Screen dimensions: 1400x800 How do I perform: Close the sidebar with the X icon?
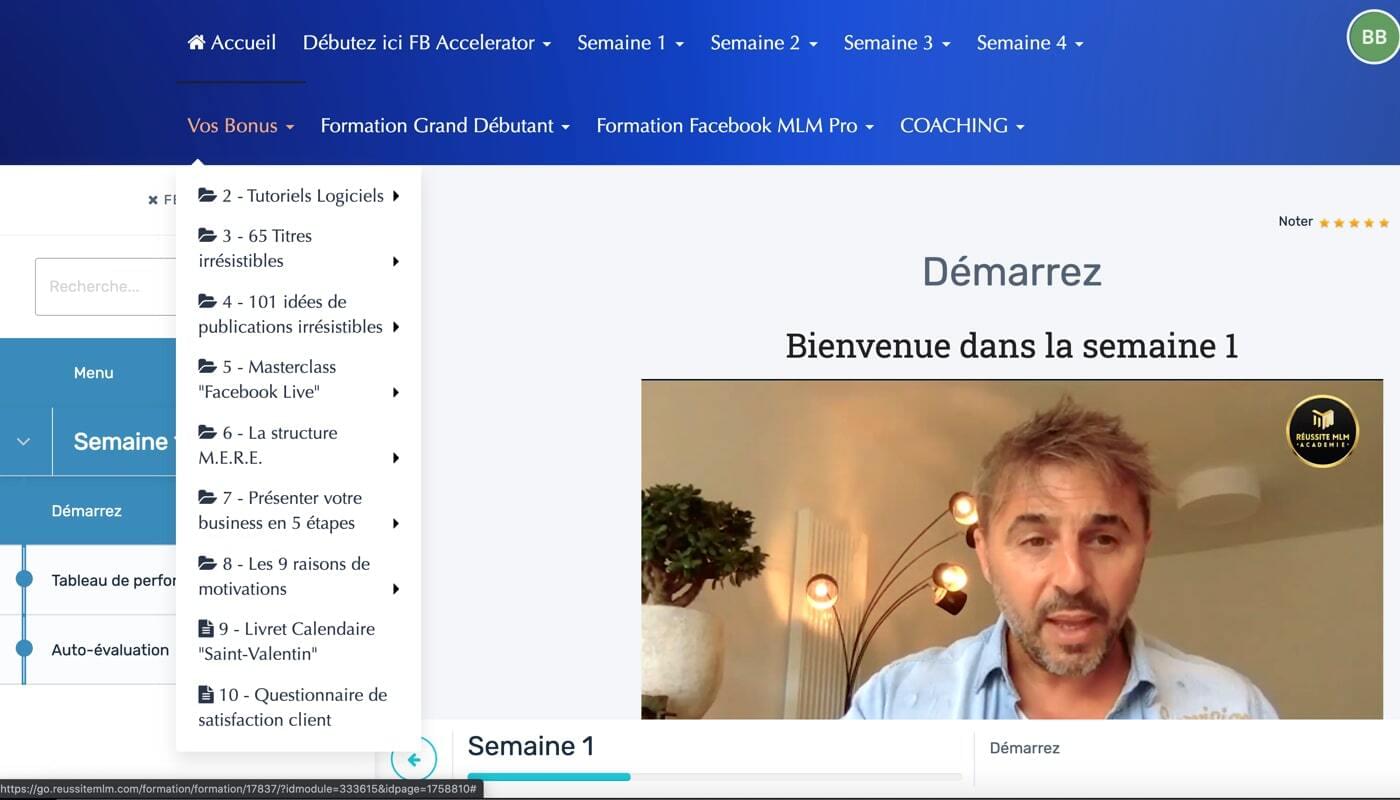click(x=153, y=200)
